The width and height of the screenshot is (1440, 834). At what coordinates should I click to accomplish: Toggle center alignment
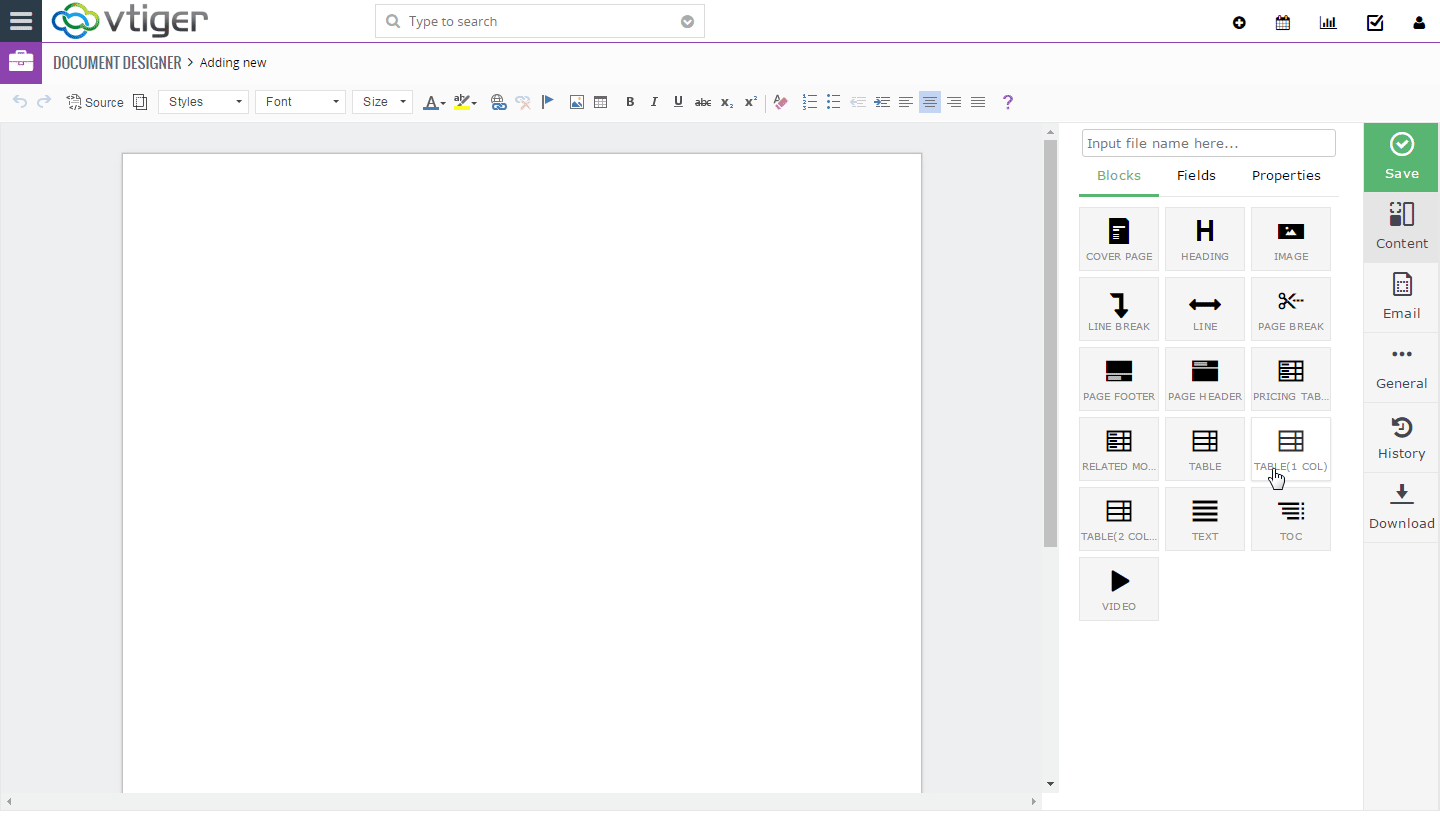(x=930, y=102)
